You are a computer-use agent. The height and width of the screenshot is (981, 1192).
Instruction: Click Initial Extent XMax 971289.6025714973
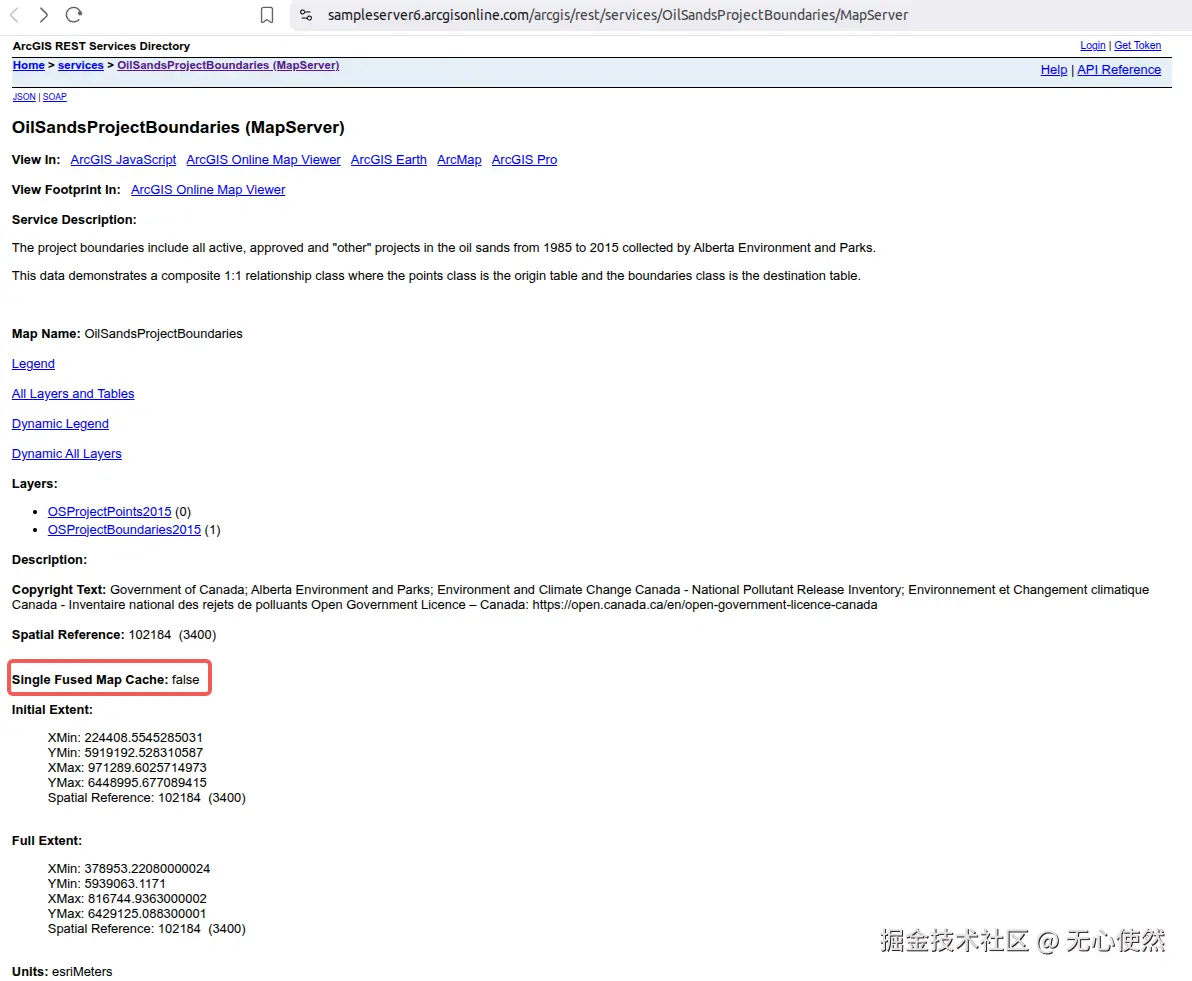point(127,768)
